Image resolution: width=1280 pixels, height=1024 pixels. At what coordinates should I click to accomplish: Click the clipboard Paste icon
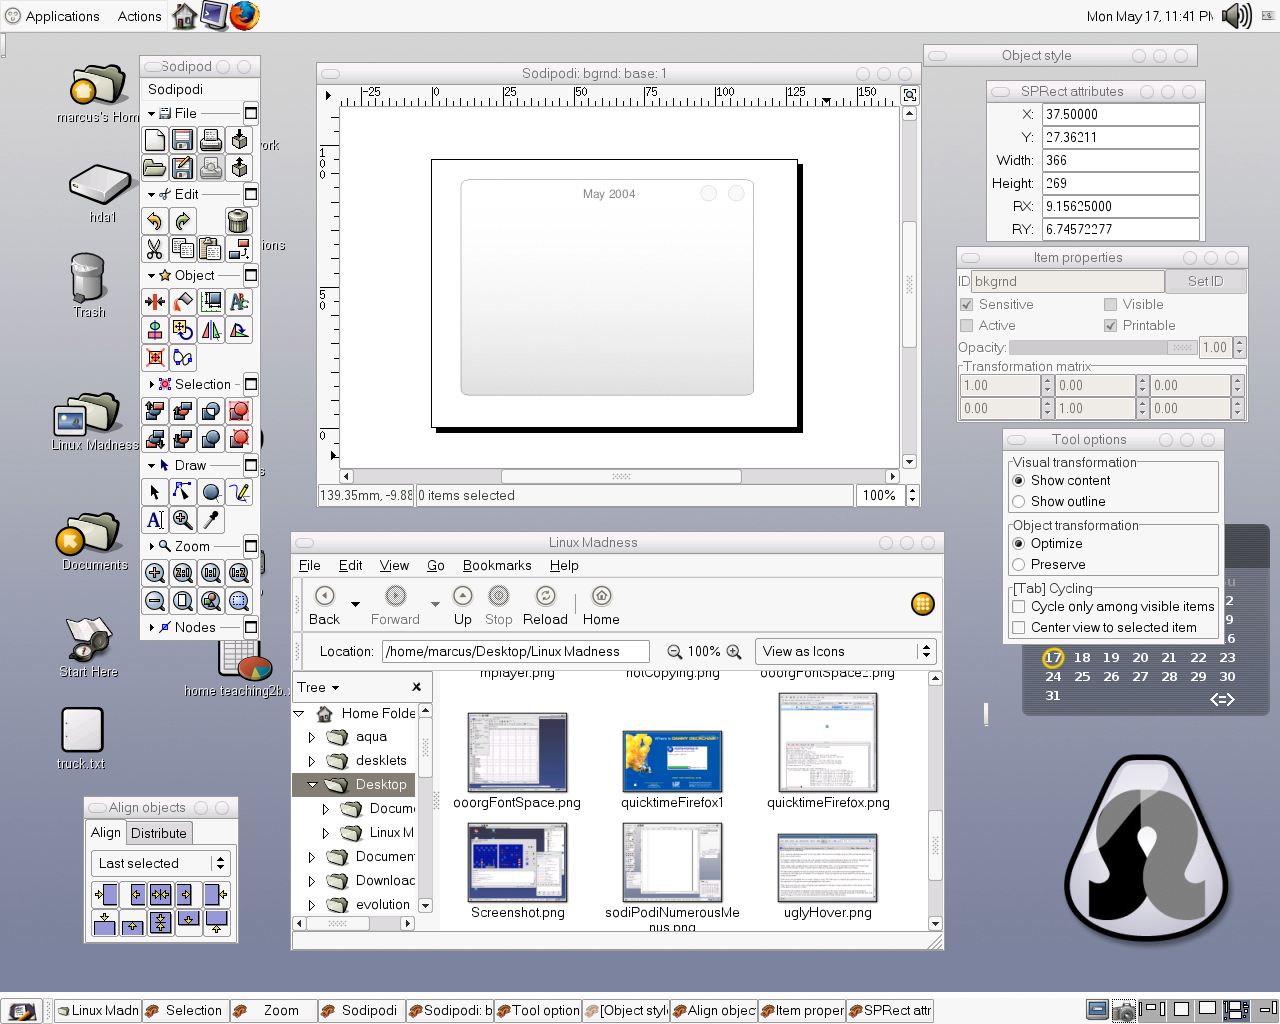coord(211,249)
